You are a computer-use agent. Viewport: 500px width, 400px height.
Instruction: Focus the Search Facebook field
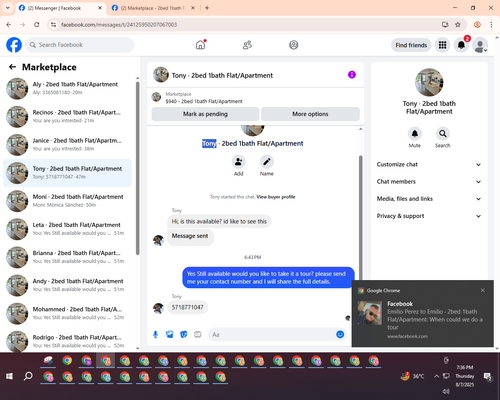click(80, 45)
